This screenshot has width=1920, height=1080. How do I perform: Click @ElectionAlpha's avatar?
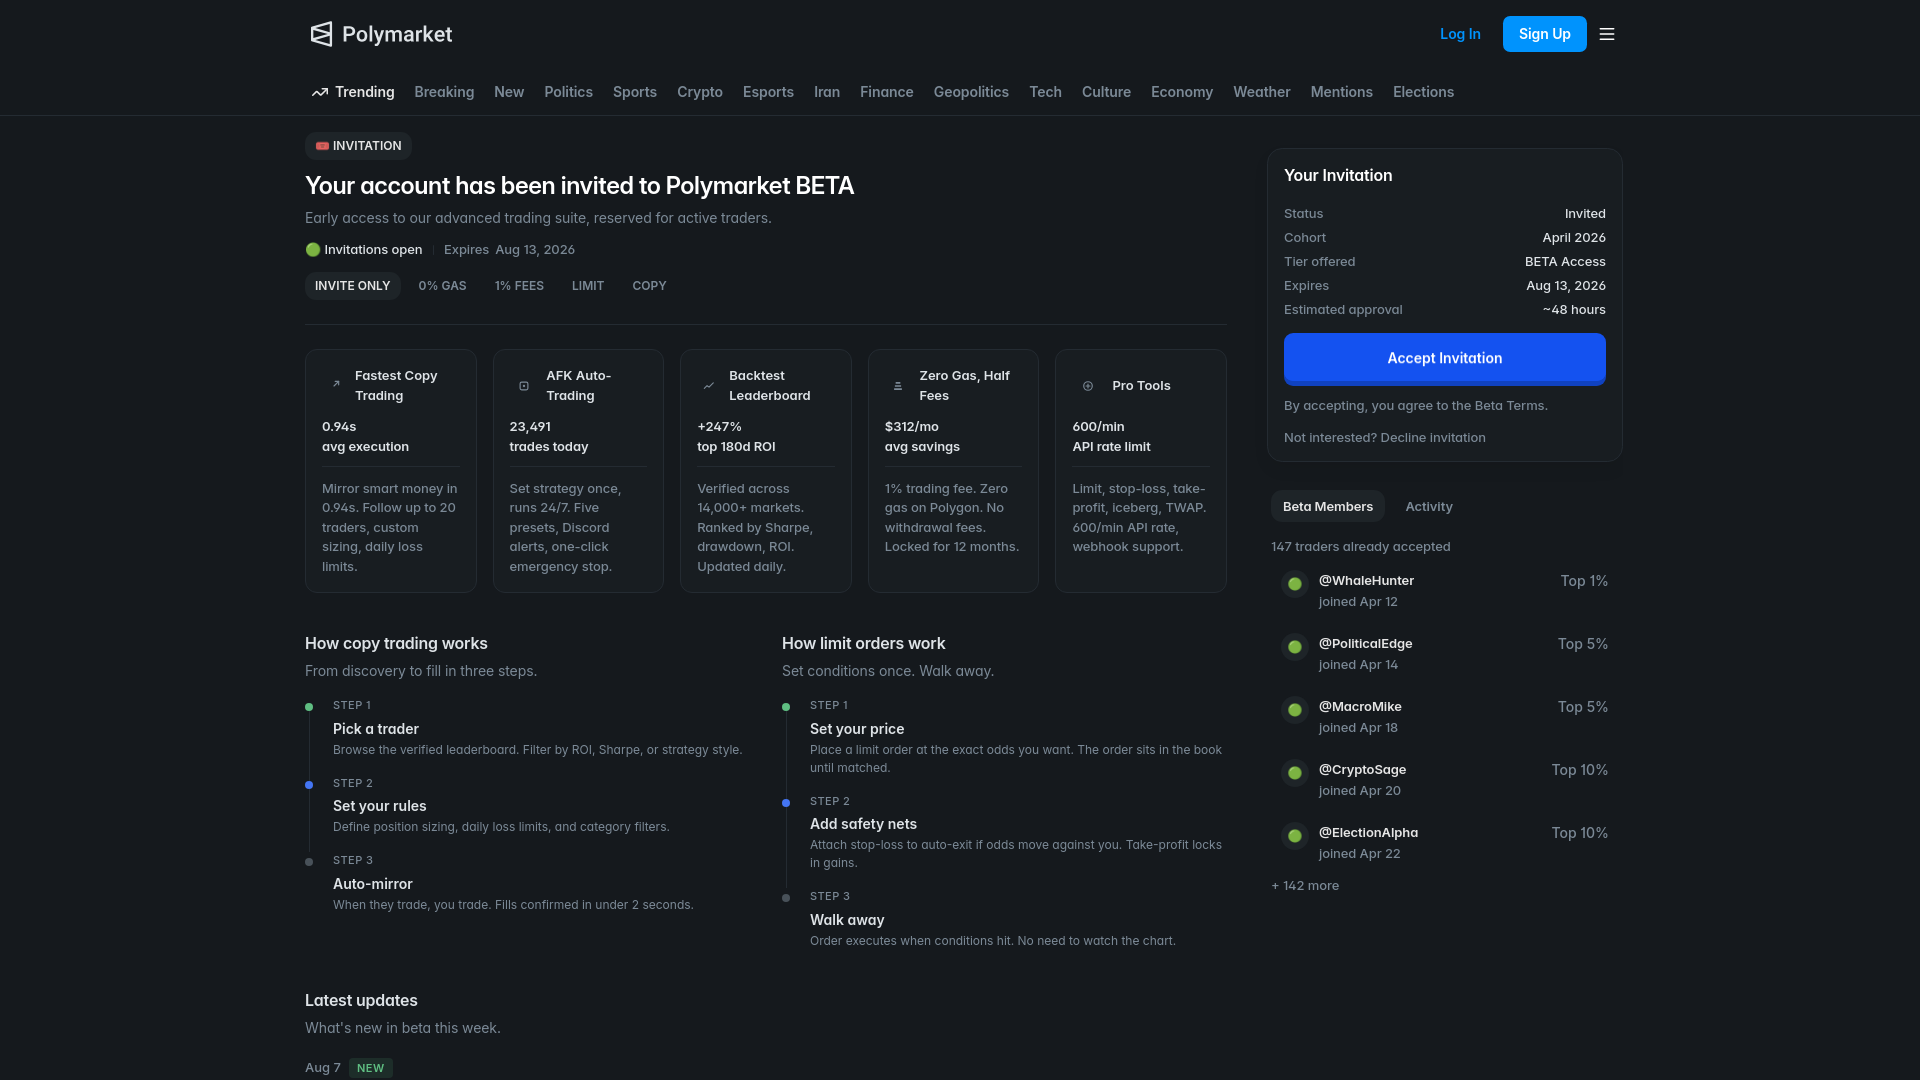coord(1295,836)
